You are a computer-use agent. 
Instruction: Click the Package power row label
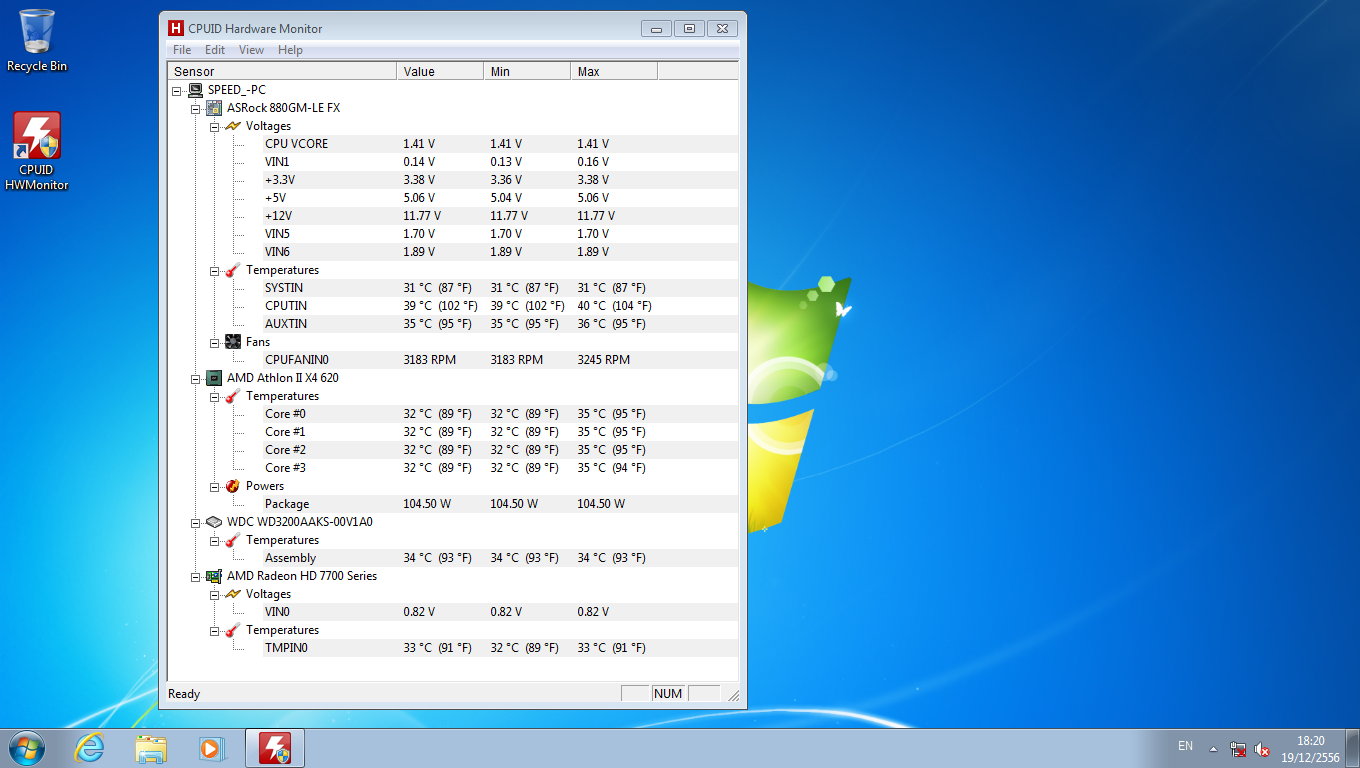click(287, 504)
